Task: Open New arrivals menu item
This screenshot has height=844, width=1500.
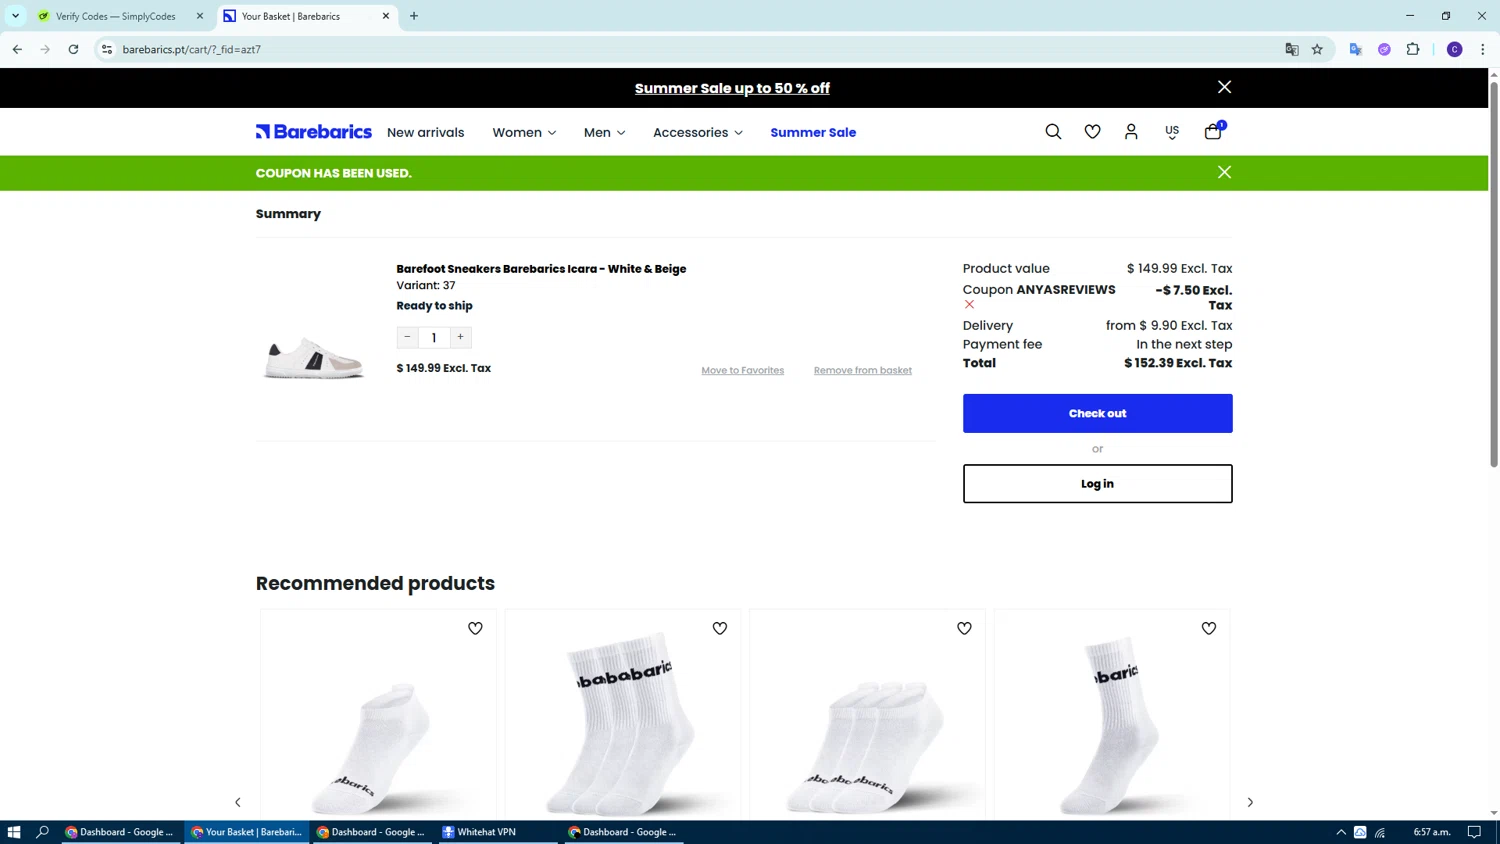Action: (x=425, y=132)
